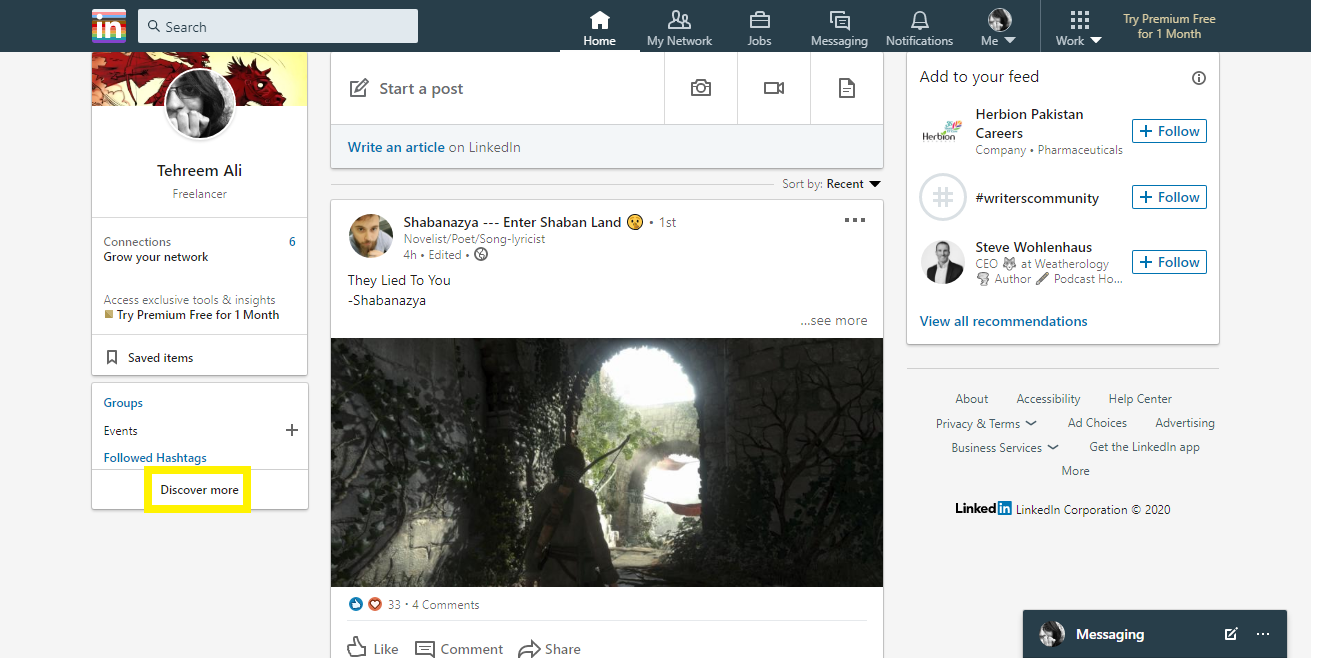Click Get the LinkedIn app
The width and height of the screenshot is (1326, 658).
click(x=1144, y=447)
